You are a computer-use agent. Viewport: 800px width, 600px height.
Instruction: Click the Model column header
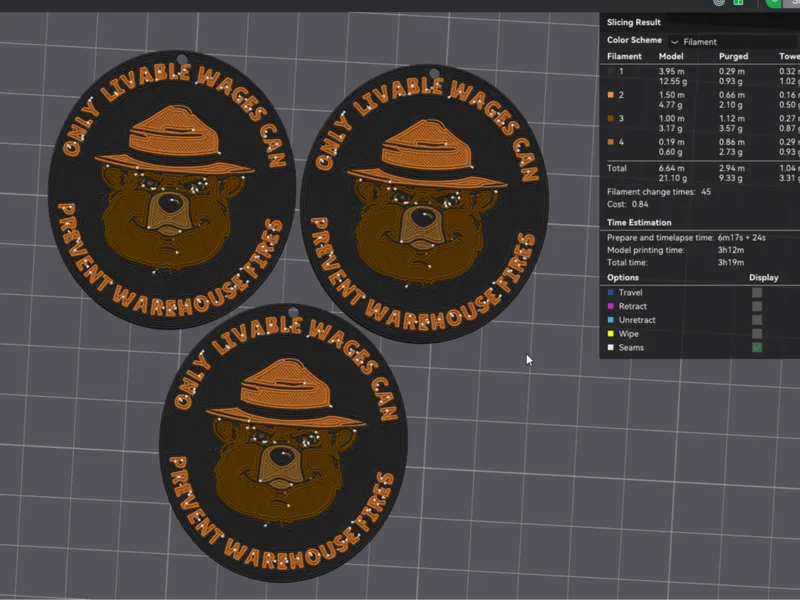tap(670, 57)
